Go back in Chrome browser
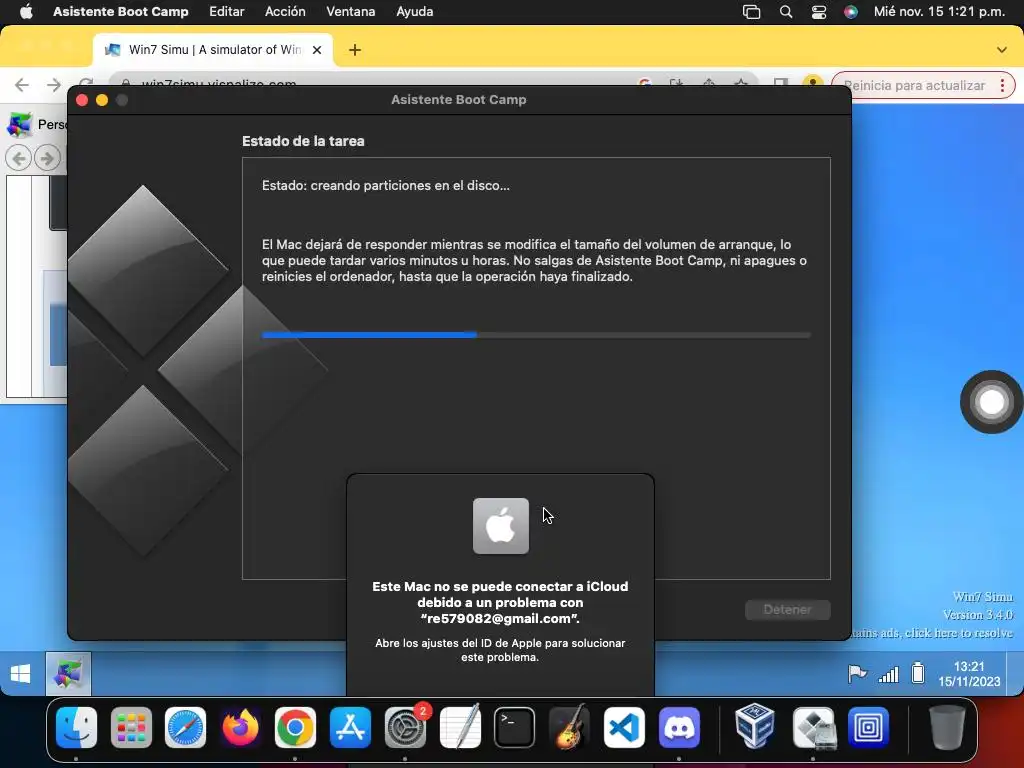Image resolution: width=1024 pixels, height=768 pixels. (22, 85)
